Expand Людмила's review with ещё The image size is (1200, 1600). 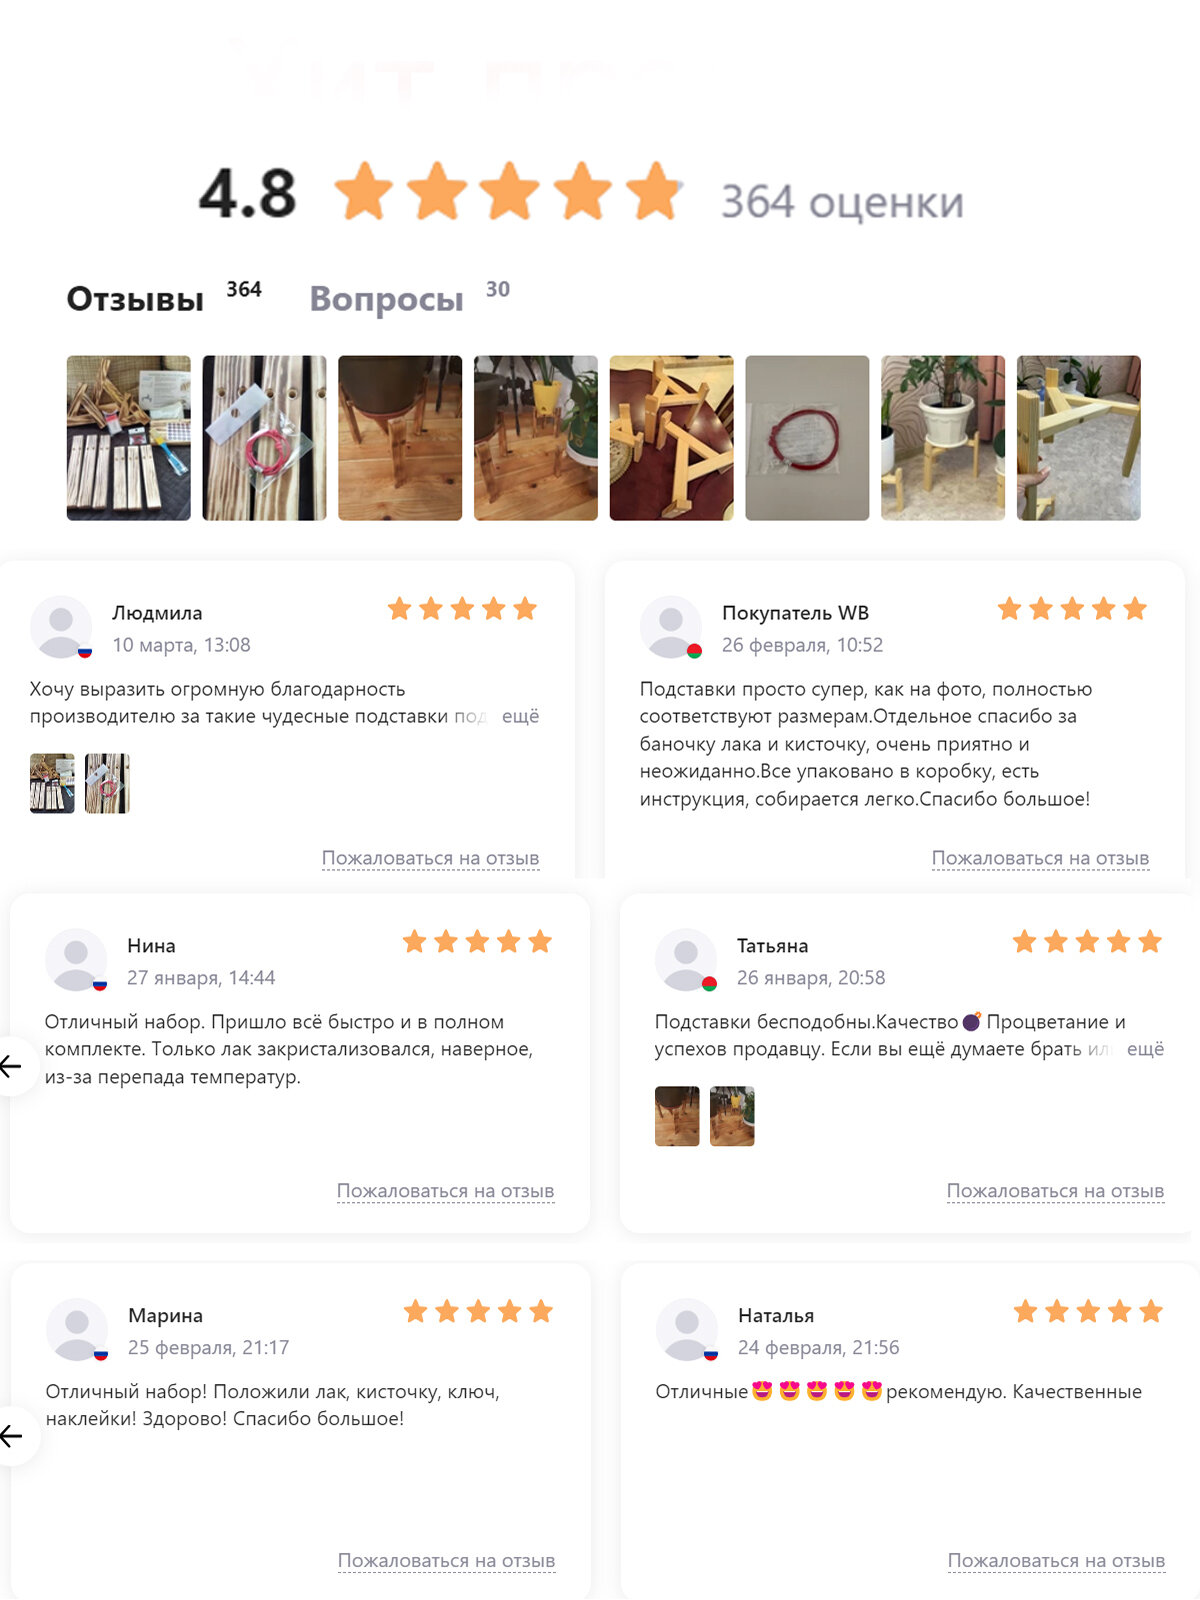point(520,716)
